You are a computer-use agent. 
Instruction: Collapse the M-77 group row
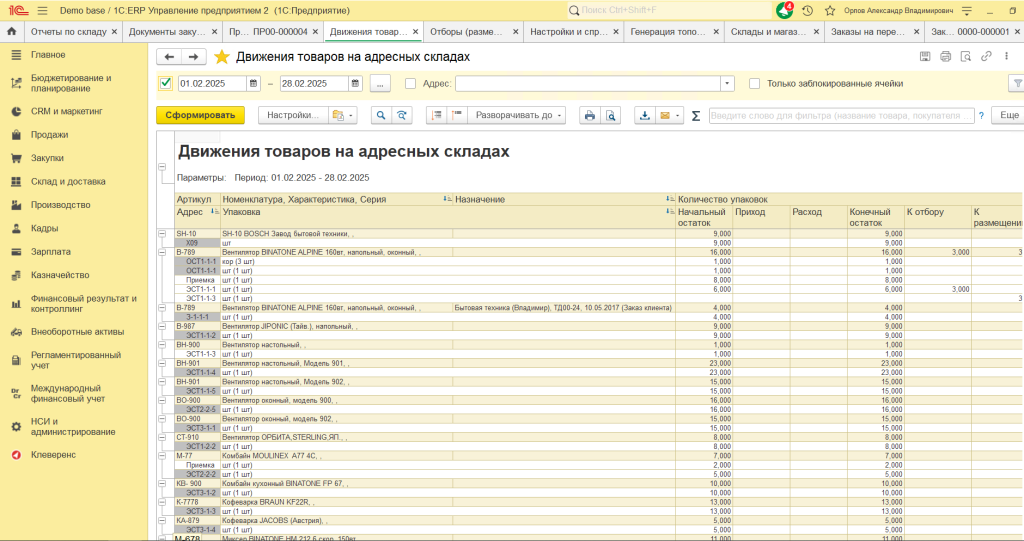(x=162, y=455)
